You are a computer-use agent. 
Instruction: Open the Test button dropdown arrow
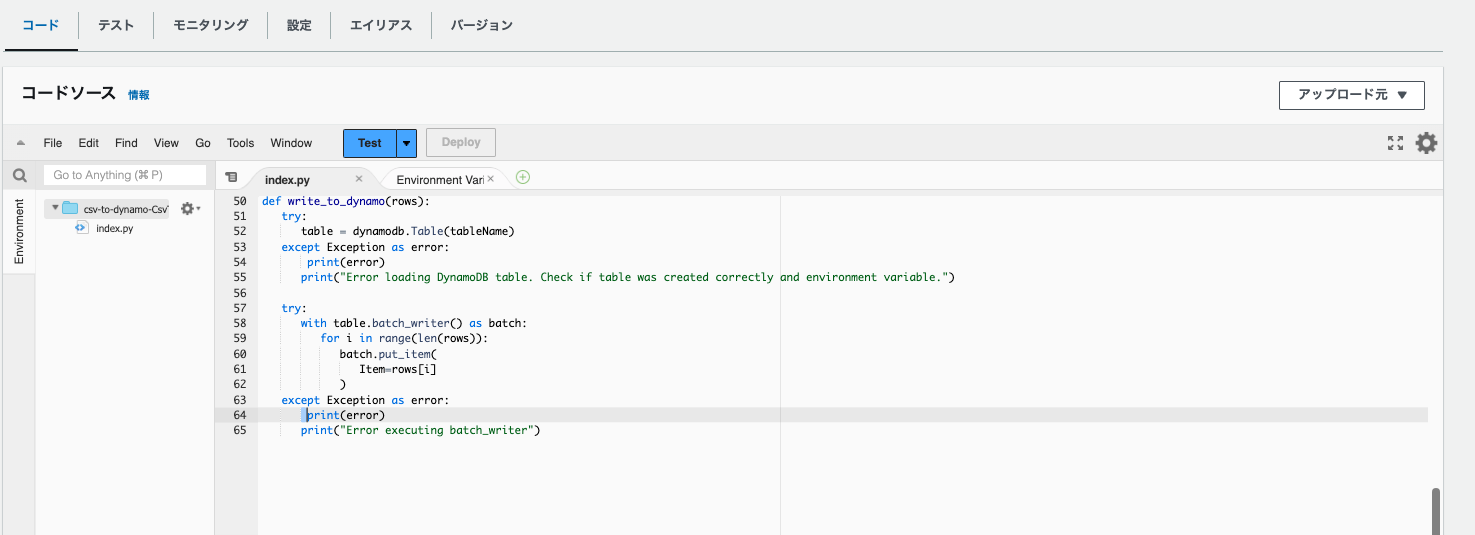coord(406,143)
